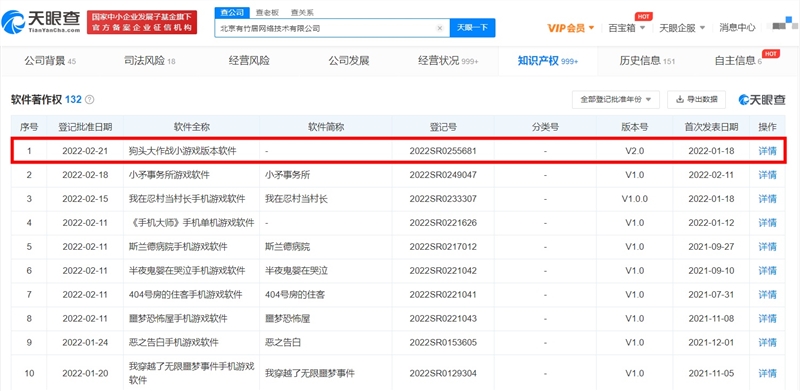Open the 全部登记批准年份 year filter dropdown
The height and width of the screenshot is (391, 800).
616,100
